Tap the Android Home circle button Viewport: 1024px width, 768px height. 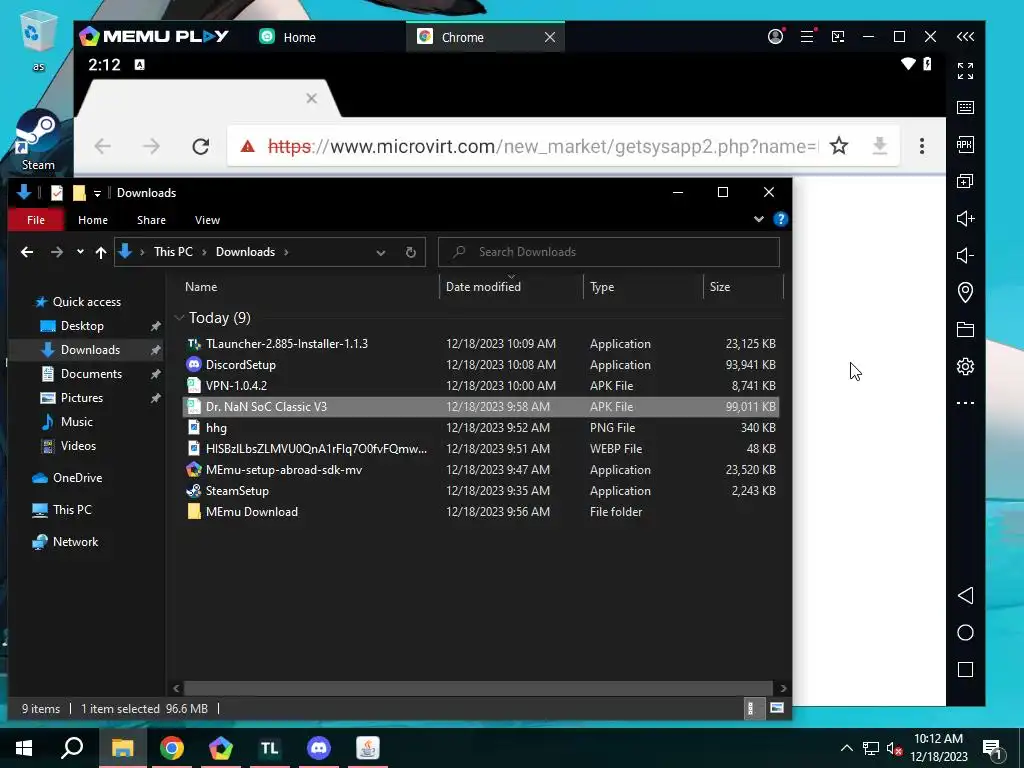[965, 632]
